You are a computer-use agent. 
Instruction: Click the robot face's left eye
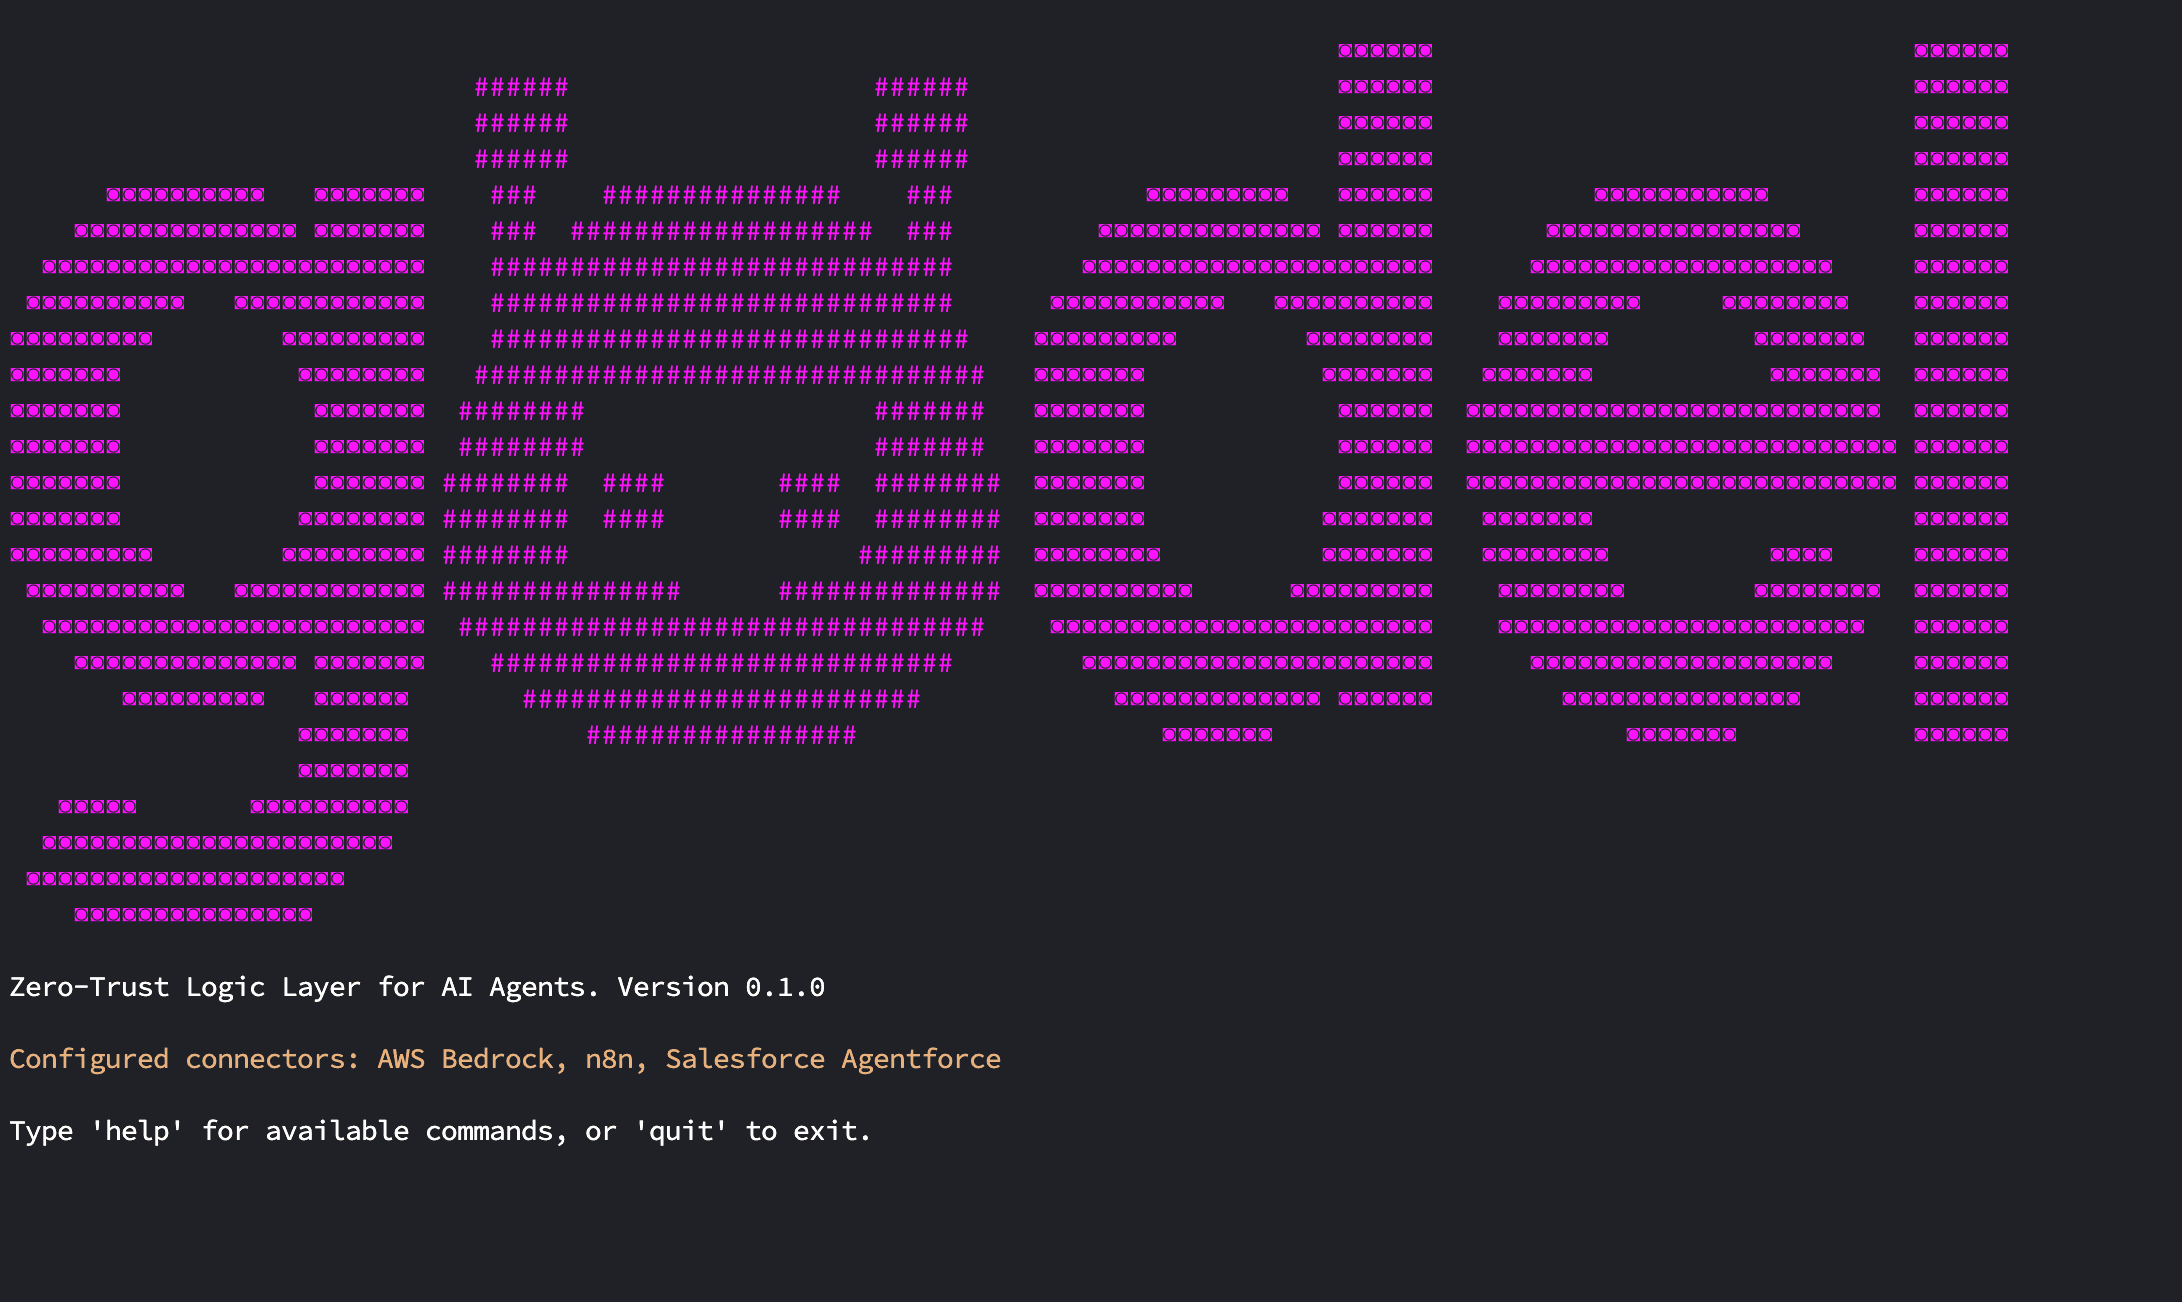point(634,500)
